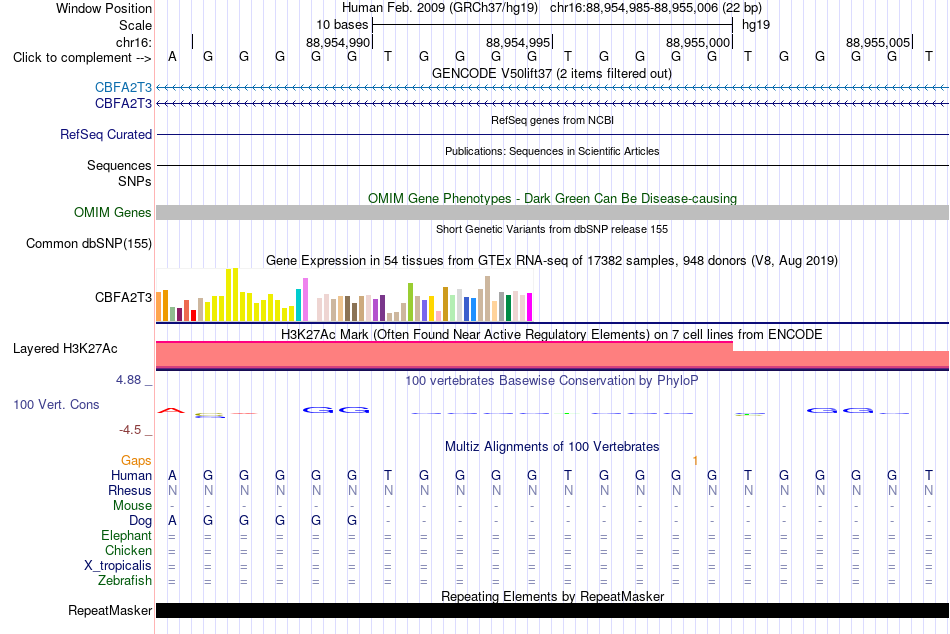Click the 'Click to complement -->' label
950x634 pixels.
click(x=82, y=58)
